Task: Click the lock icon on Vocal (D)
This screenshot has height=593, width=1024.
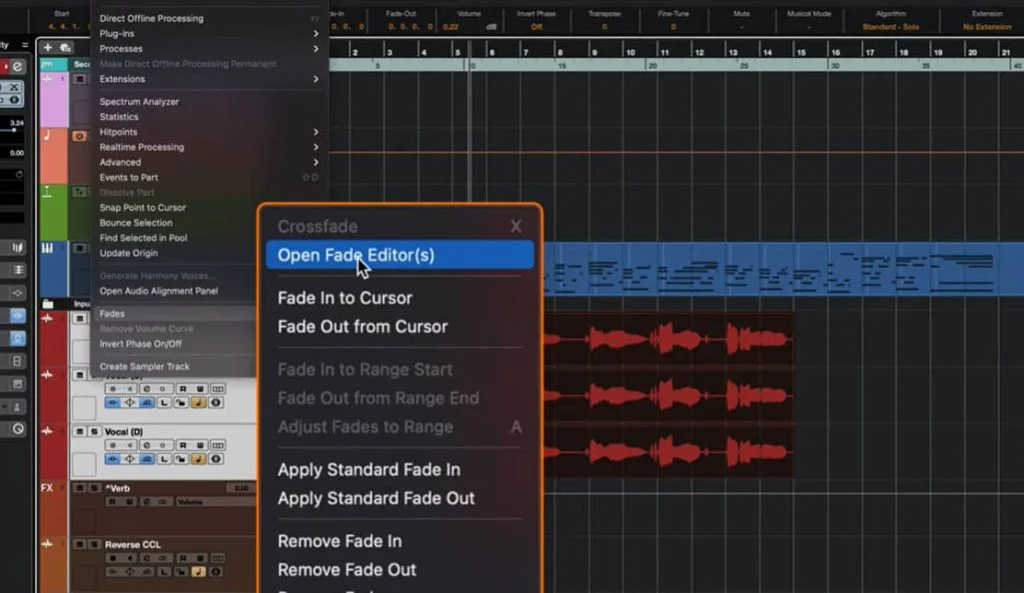Action: [x=181, y=459]
